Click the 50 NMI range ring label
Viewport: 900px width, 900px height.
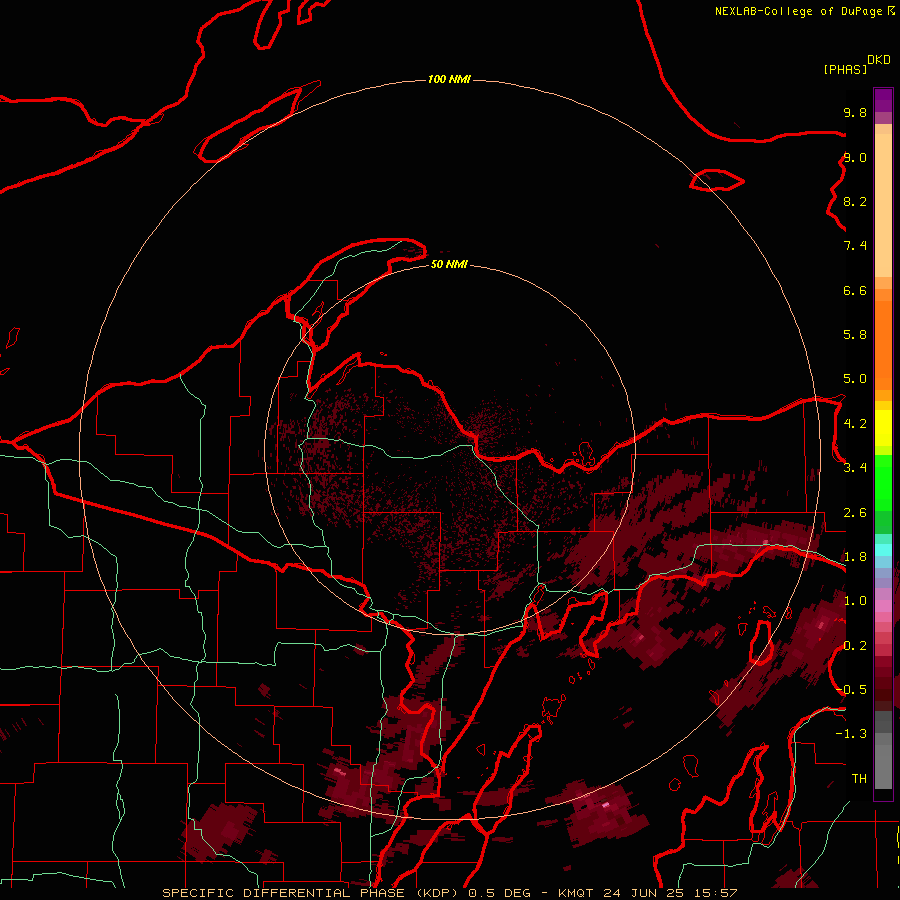[x=449, y=264]
